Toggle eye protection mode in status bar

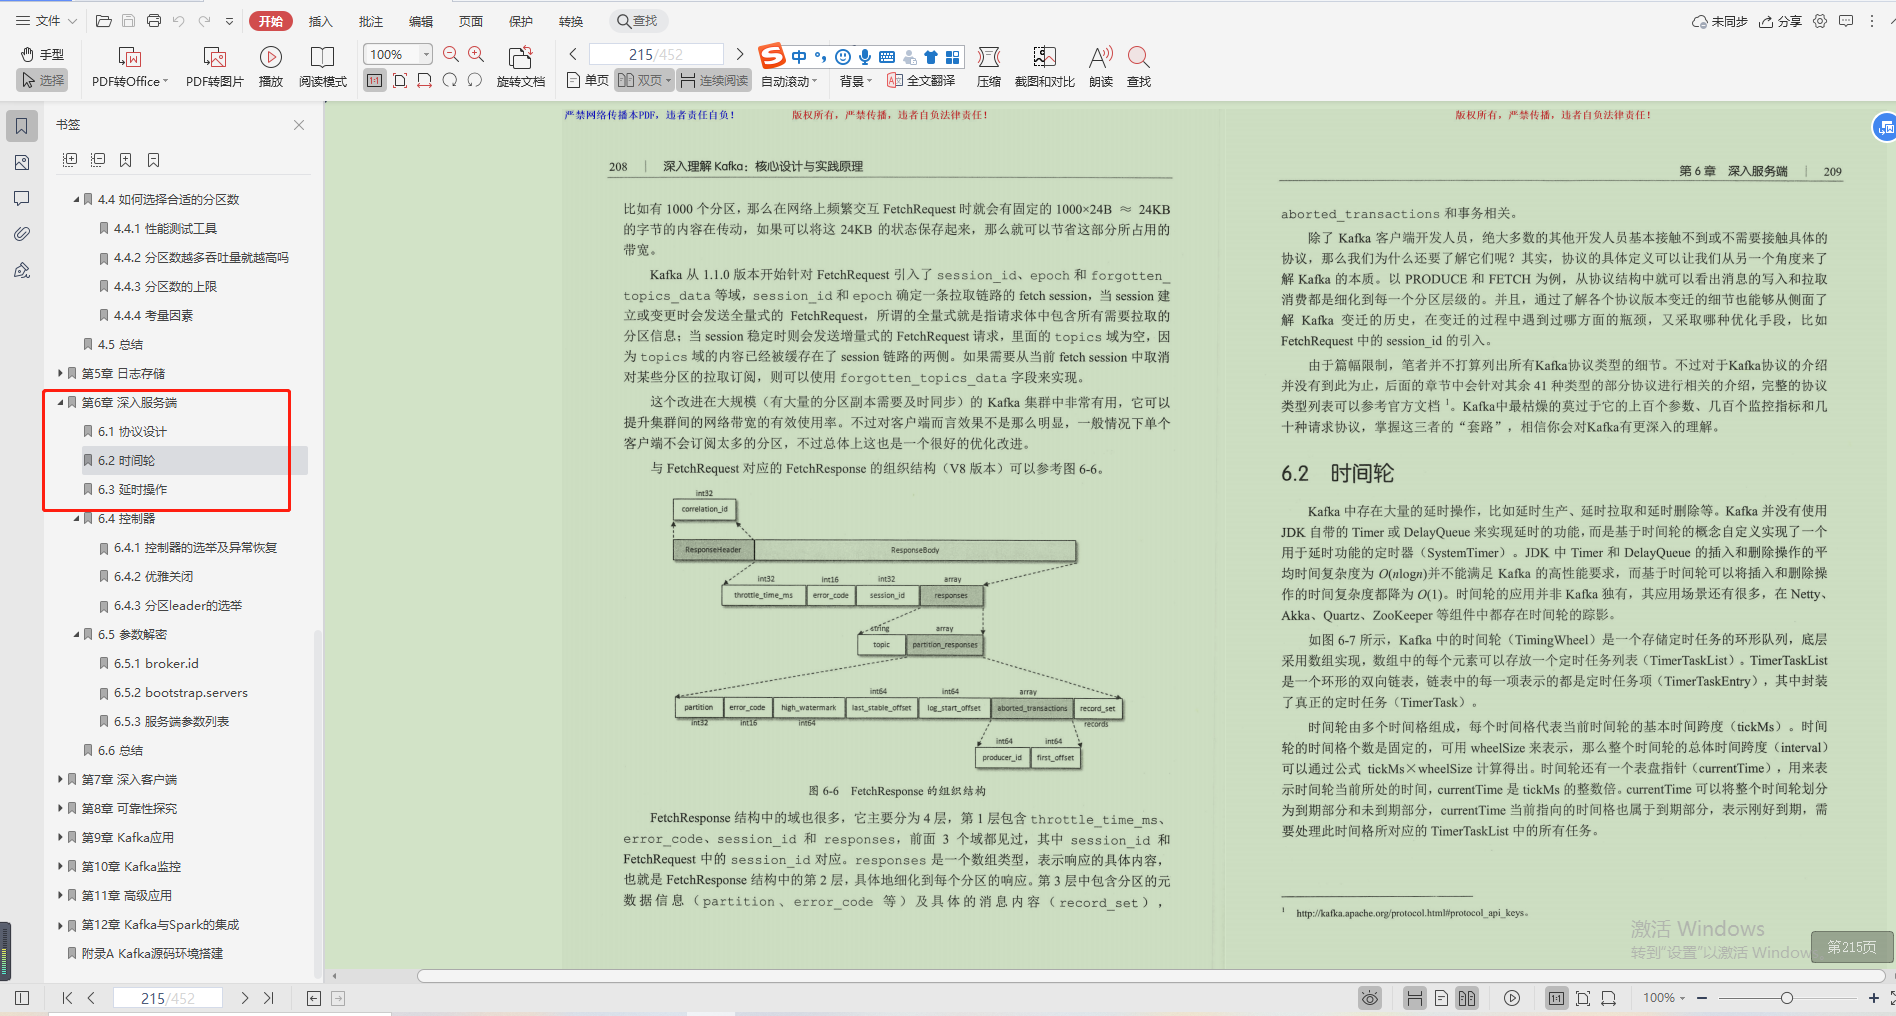1370,998
